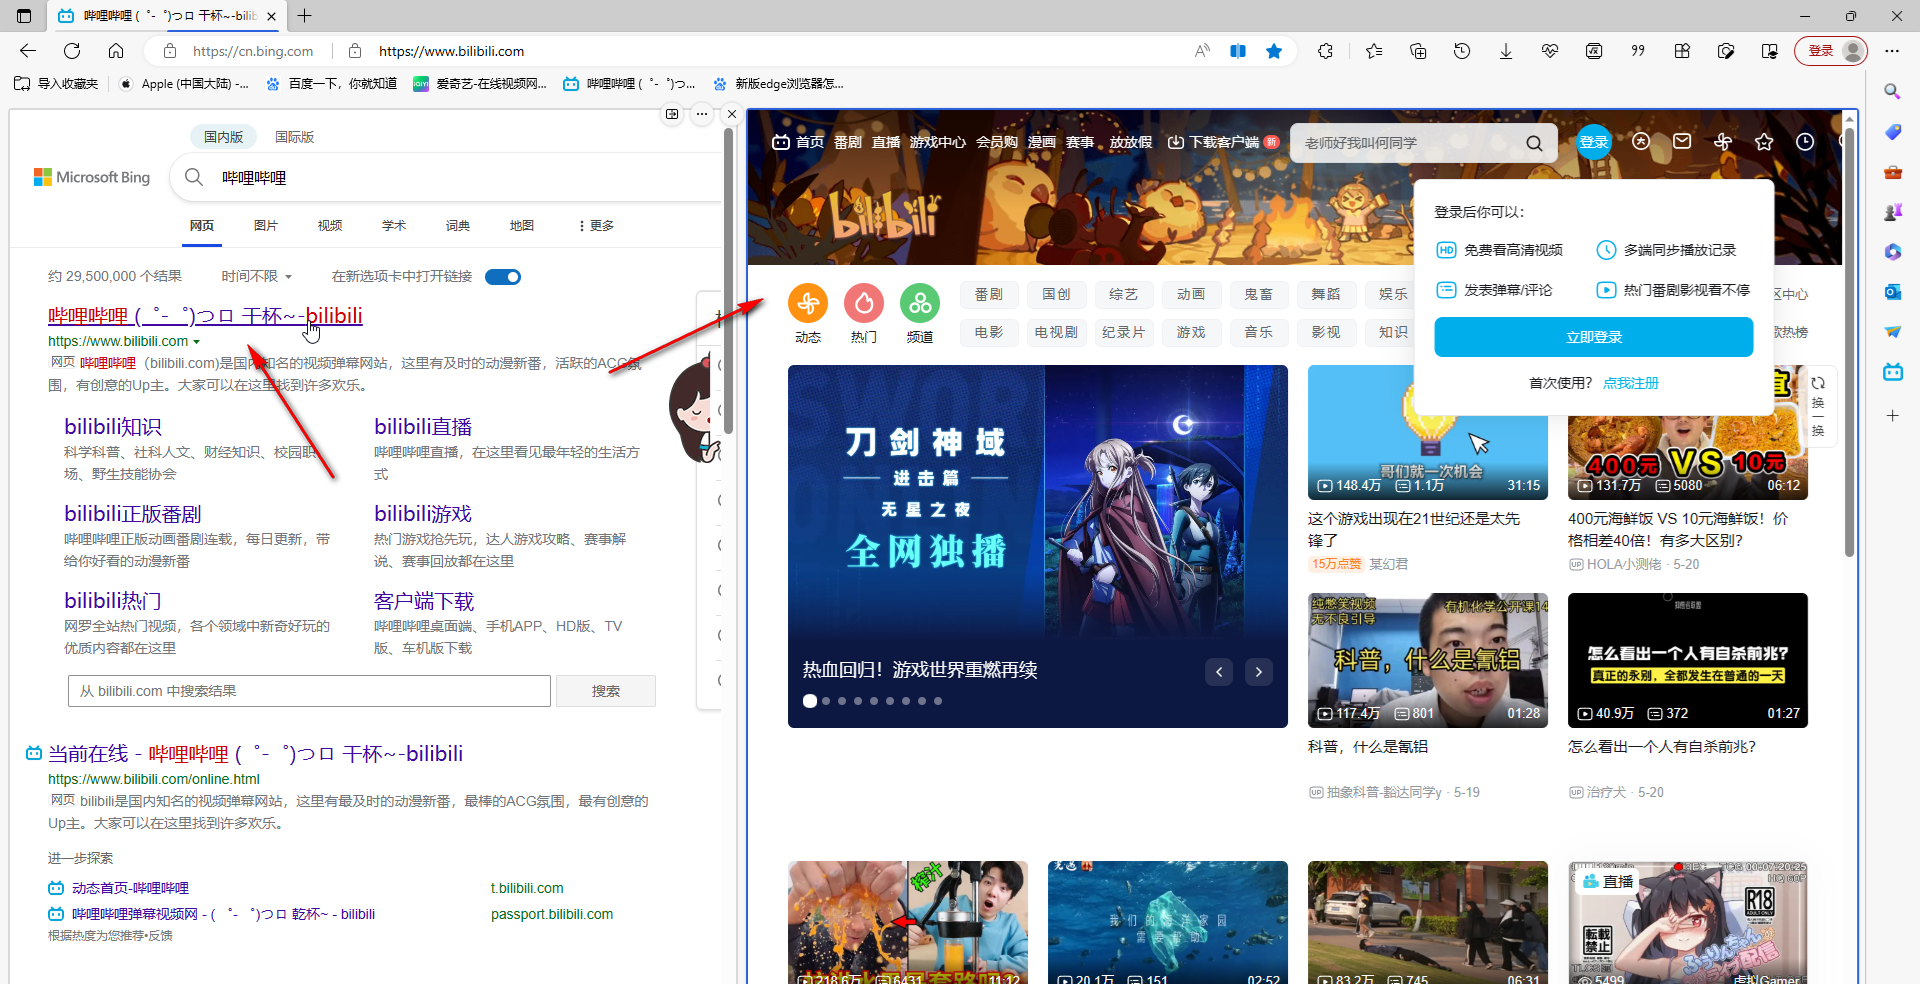The image size is (1920, 984).
Task: Open bilibili 大会员 icon in header
Action: 1641,142
